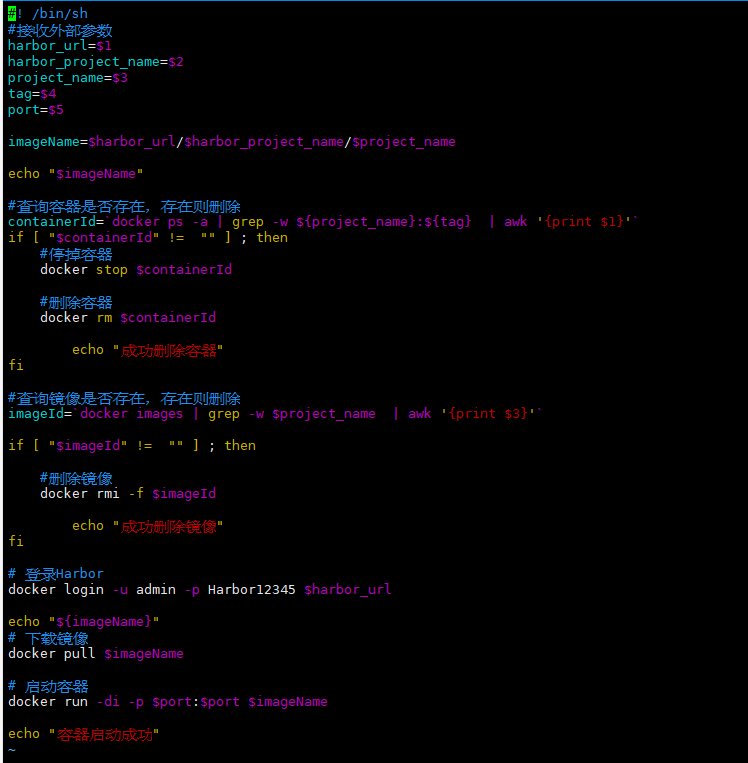Click the comment '#查询镜像是否存在，存在则删除'

pyautogui.click(x=124, y=399)
